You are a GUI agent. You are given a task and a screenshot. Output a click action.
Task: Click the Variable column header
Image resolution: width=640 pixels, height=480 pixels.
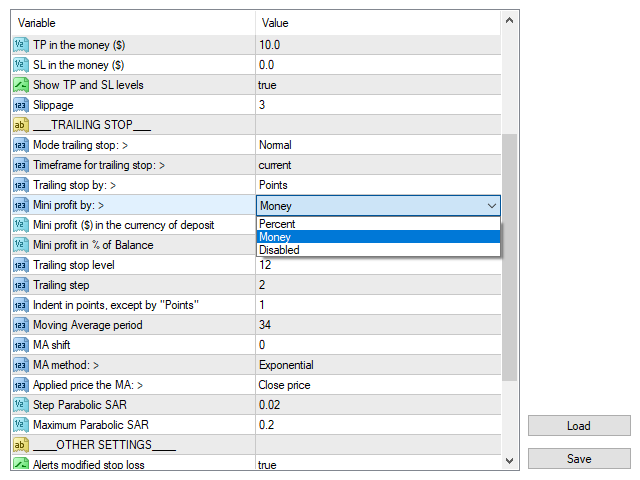[x=133, y=23]
